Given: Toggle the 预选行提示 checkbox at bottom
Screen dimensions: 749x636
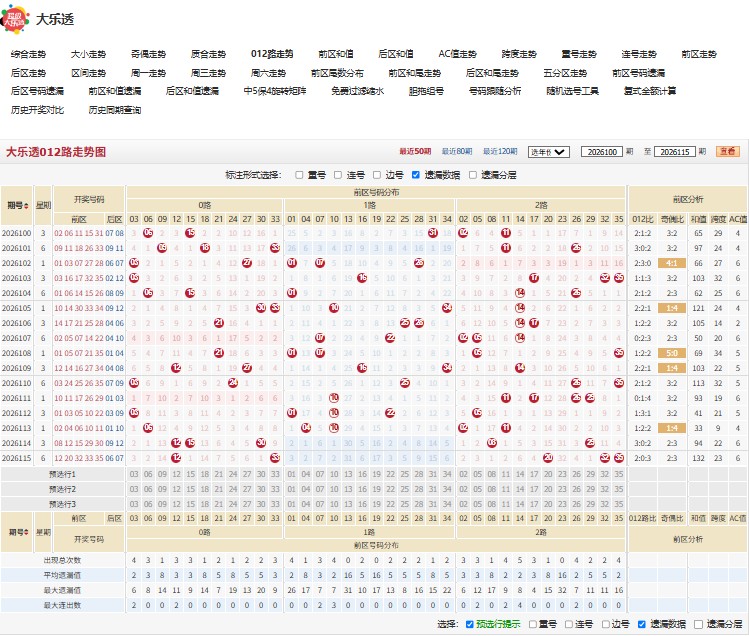Looking at the screenshot, I should (x=470, y=624).
